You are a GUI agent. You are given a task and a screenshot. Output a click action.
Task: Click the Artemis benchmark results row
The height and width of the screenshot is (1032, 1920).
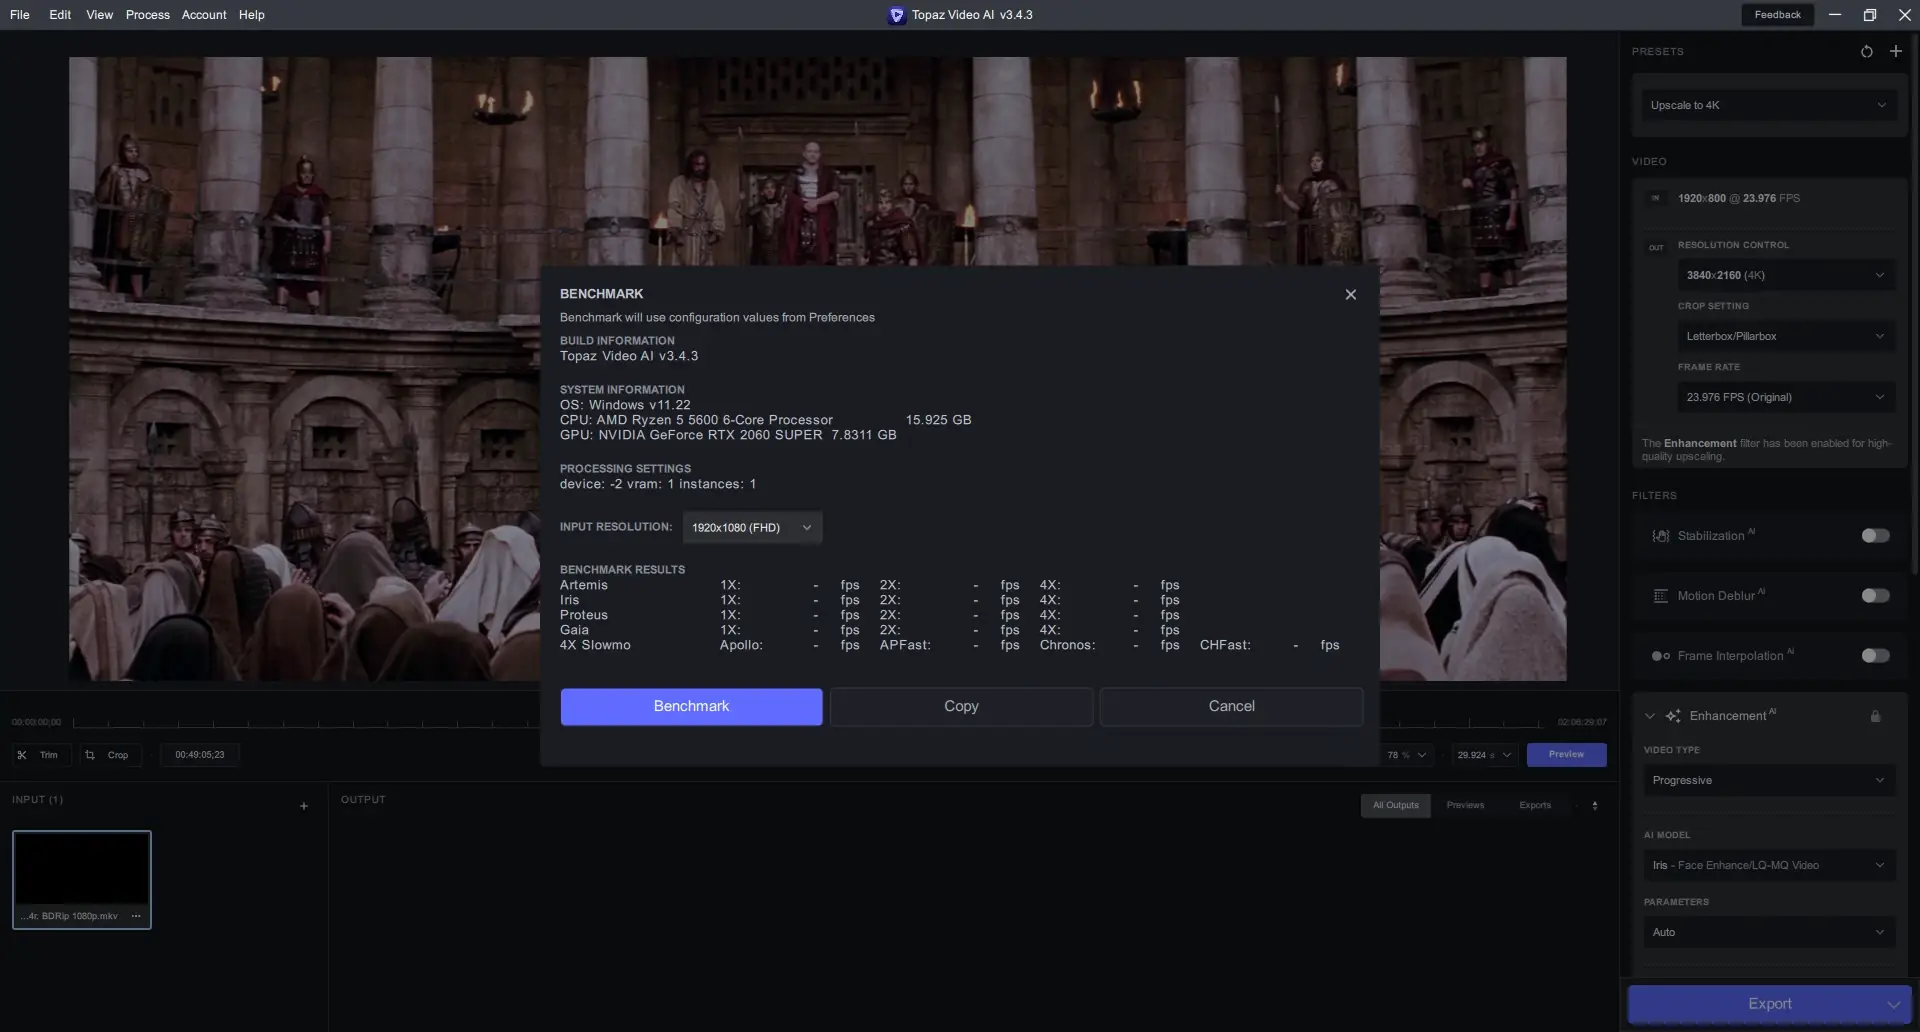[870, 585]
